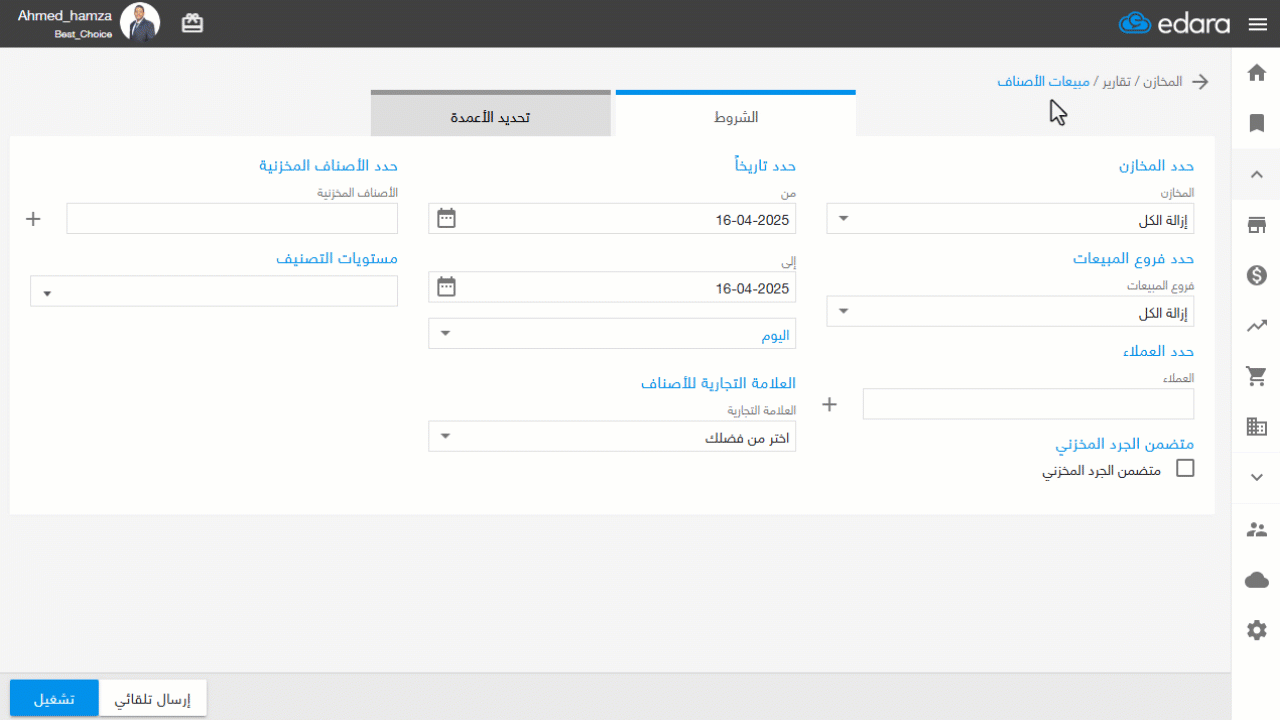Open the building sidebar icon

(1257, 427)
